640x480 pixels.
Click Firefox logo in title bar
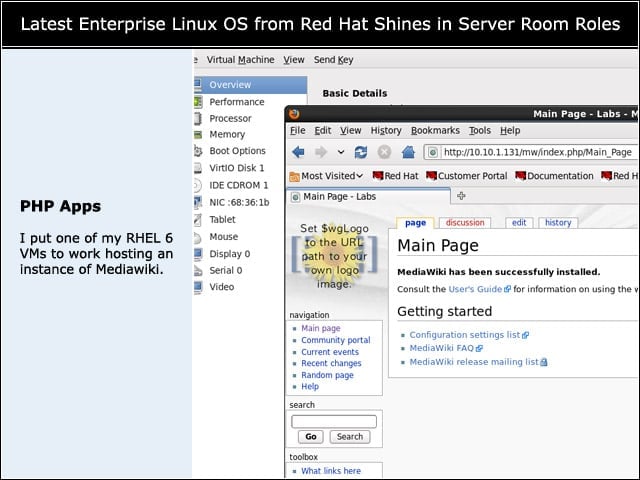click(x=294, y=113)
